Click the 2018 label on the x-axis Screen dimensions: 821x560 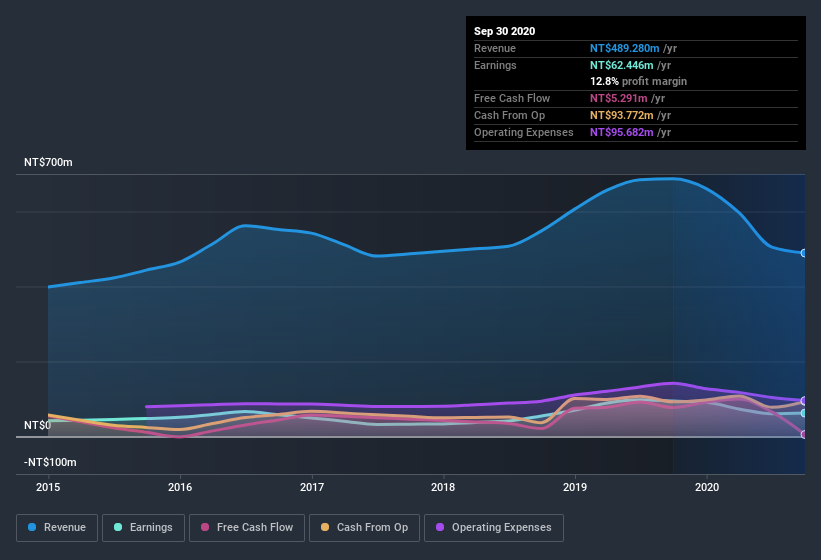click(443, 488)
